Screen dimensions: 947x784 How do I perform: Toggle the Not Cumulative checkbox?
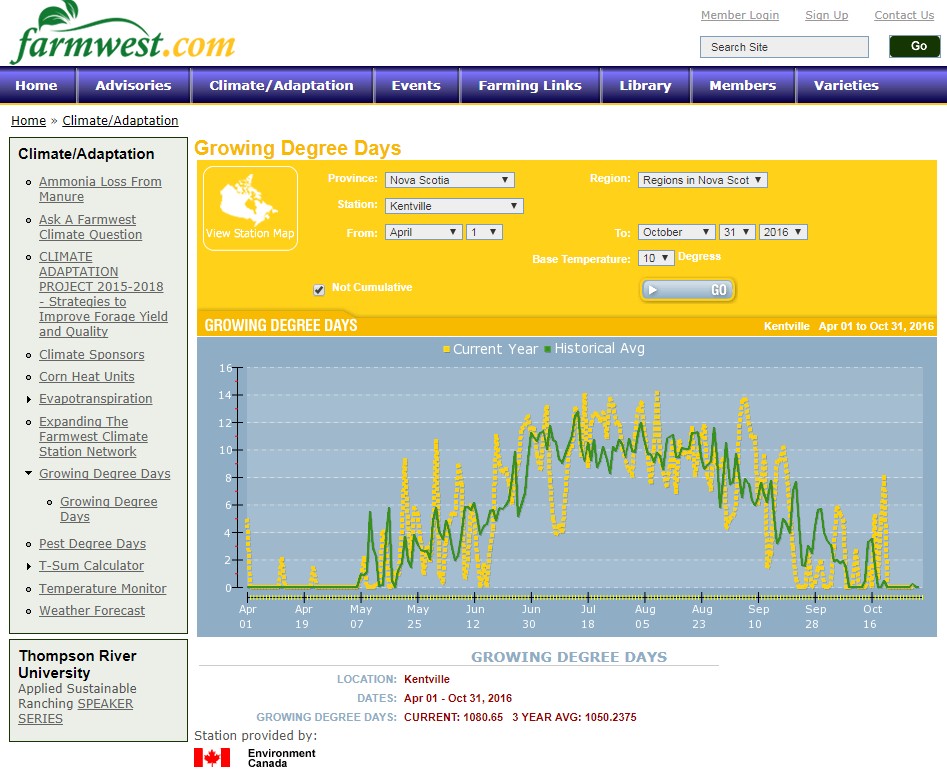pos(319,289)
